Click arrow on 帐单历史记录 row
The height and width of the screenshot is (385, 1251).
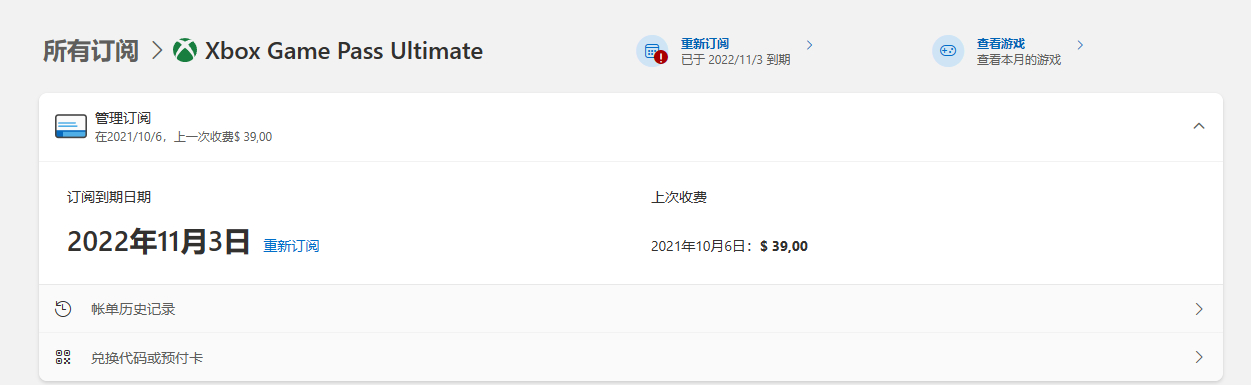click(x=1199, y=309)
